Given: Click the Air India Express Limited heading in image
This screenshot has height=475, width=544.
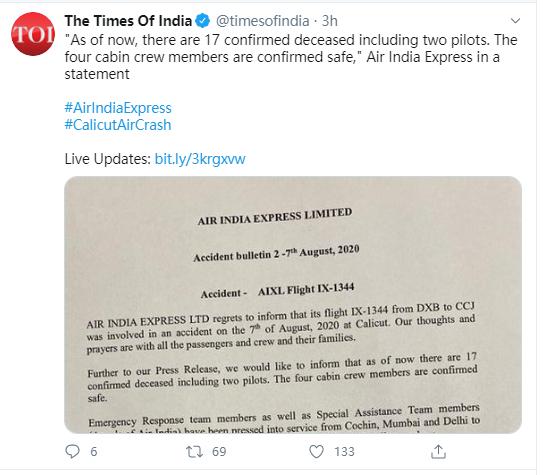Looking at the screenshot, I should 275,217.
